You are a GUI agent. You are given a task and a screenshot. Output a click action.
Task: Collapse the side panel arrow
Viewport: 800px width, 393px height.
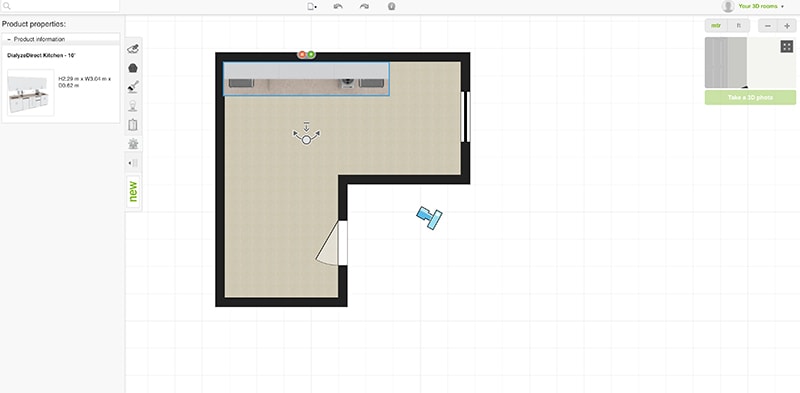[133, 163]
